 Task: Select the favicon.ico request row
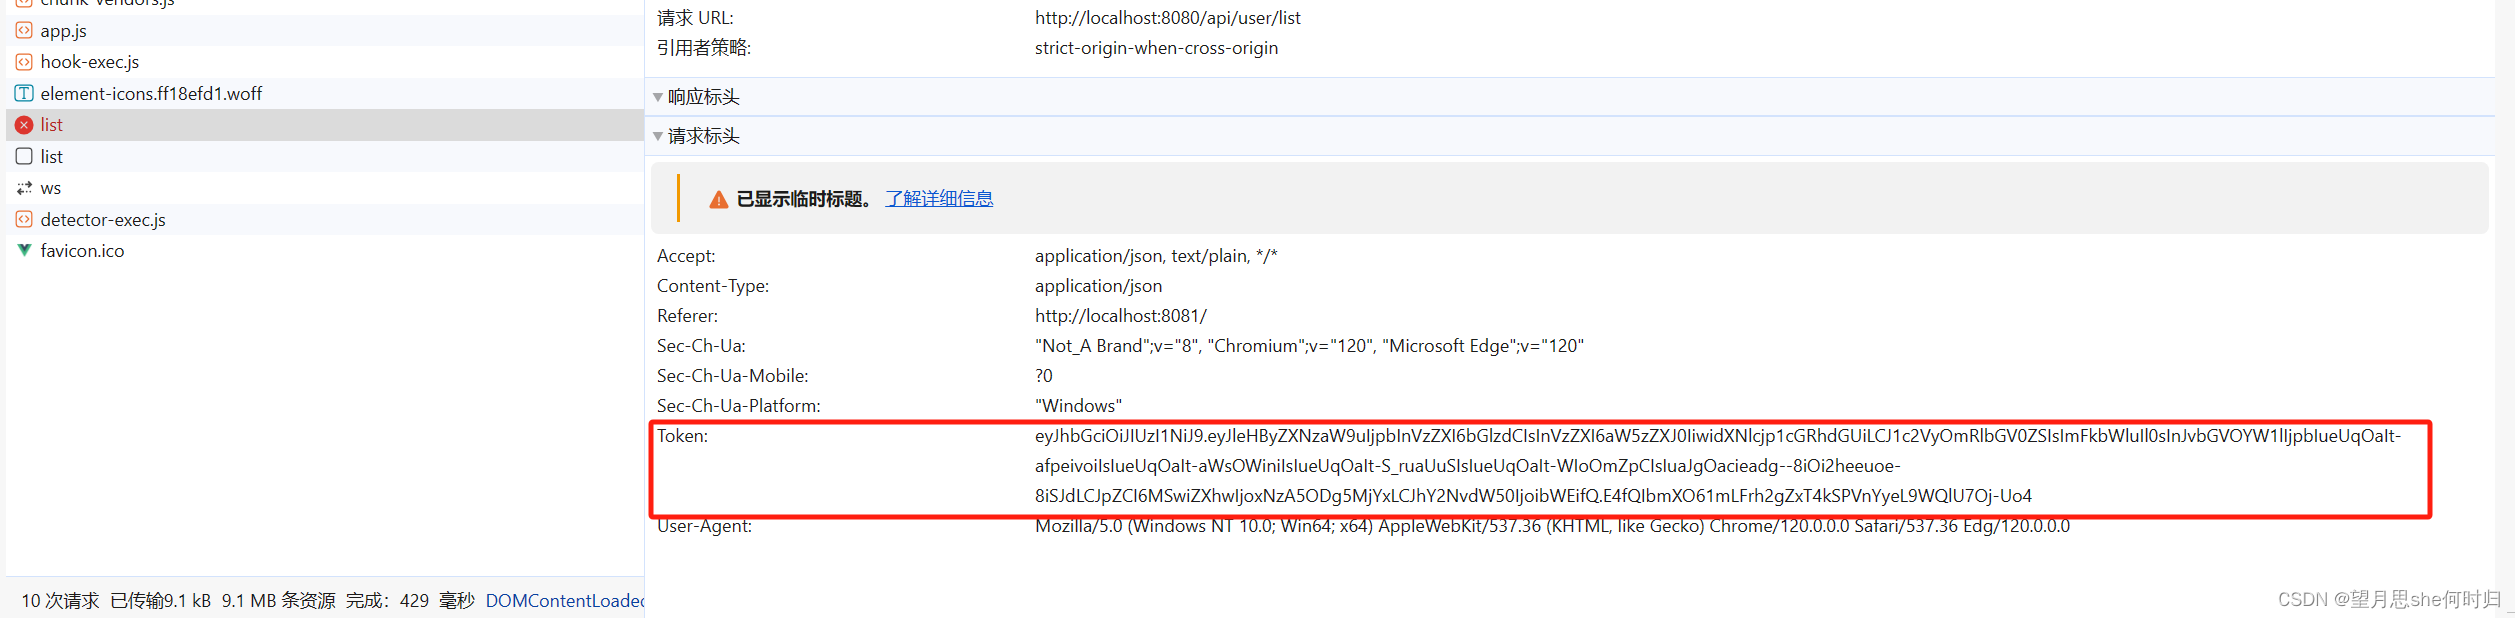tap(325, 251)
